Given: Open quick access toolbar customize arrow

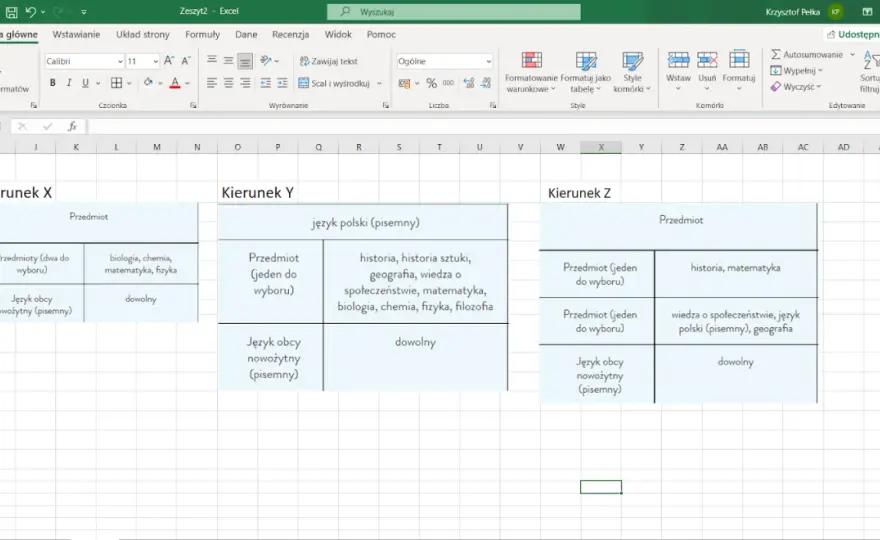Looking at the screenshot, I should pyautogui.click(x=84, y=12).
